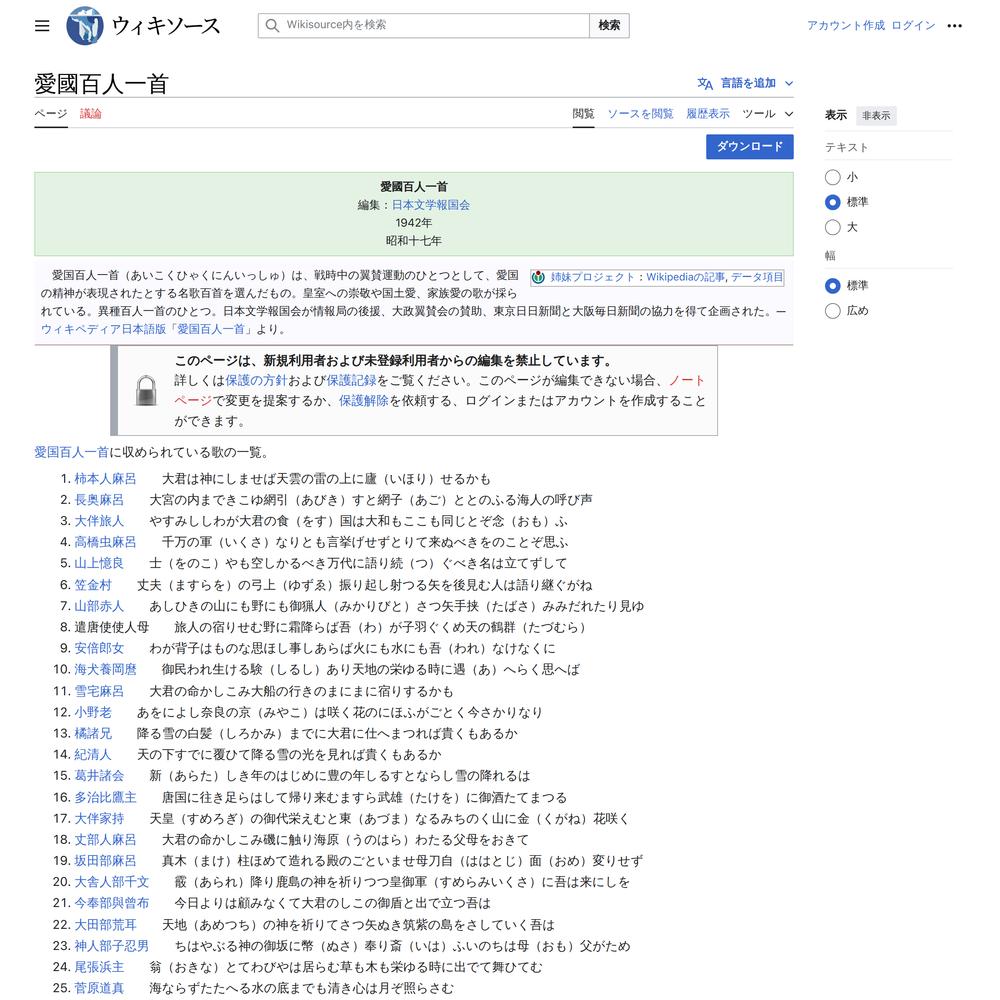This screenshot has width=1000, height=1000.
Task: Click the sister project Wikimedia icon
Action: (538, 277)
